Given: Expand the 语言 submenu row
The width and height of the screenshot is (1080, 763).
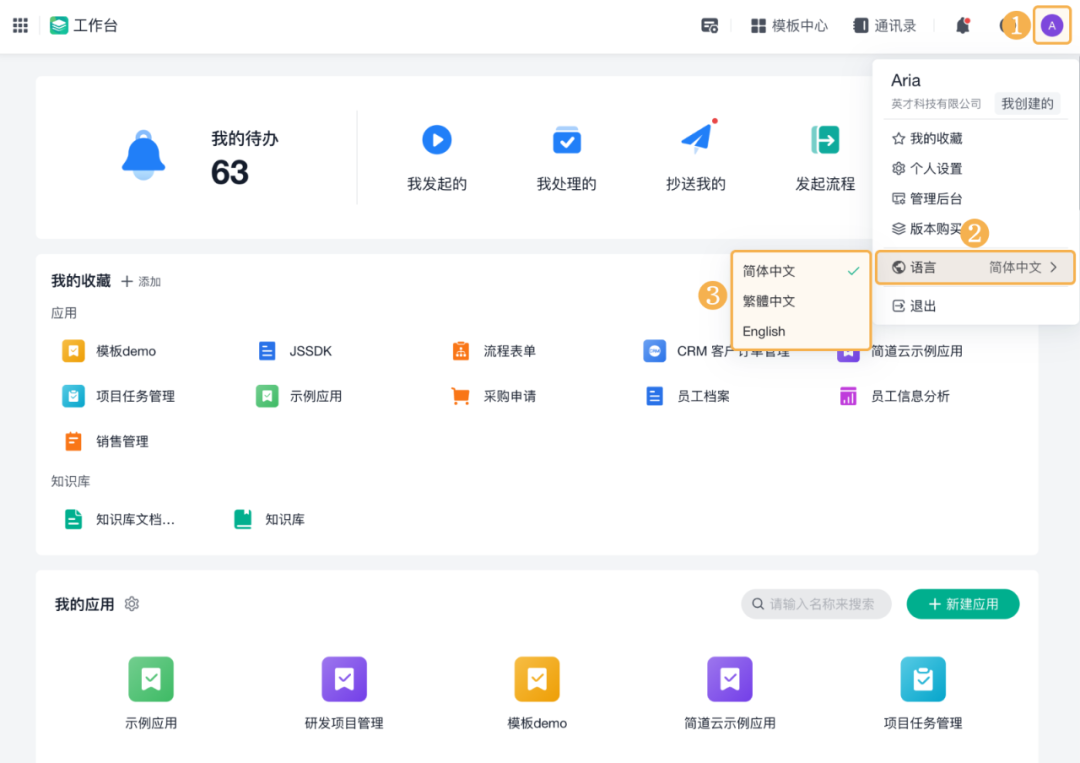Looking at the screenshot, I should [x=975, y=267].
